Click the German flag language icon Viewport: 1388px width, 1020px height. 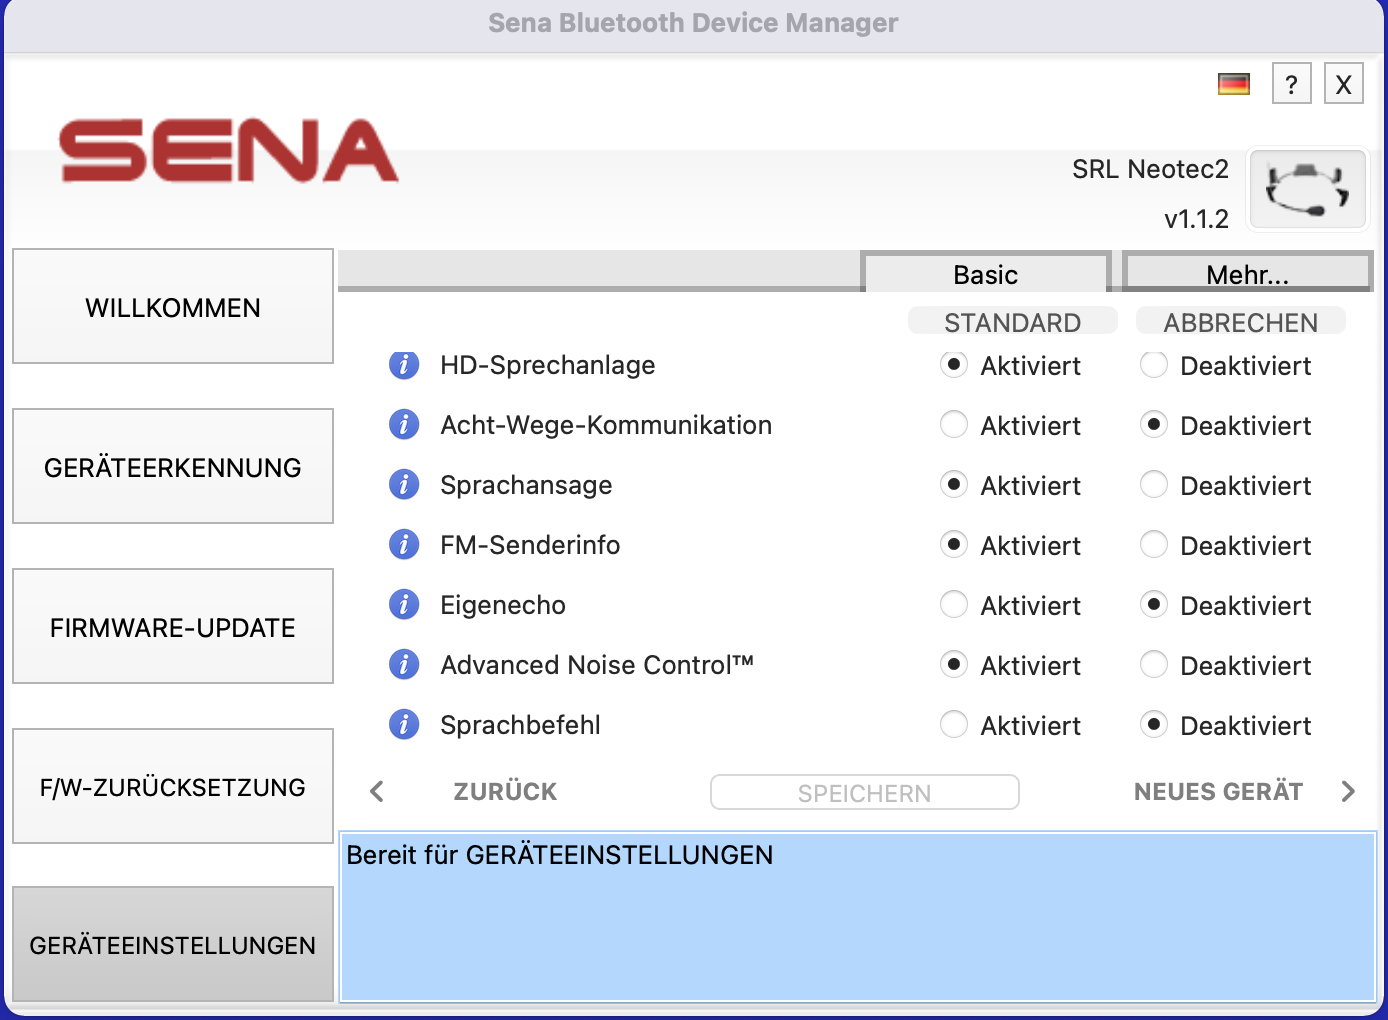[1233, 85]
